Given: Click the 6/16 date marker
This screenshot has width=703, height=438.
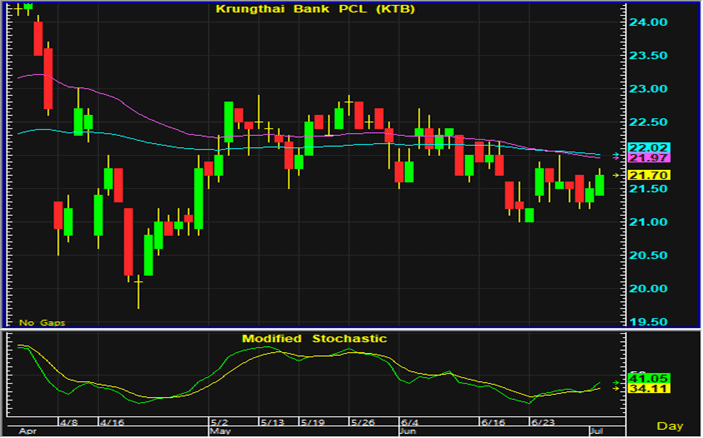Looking at the screenshot, I should point(491,423).
